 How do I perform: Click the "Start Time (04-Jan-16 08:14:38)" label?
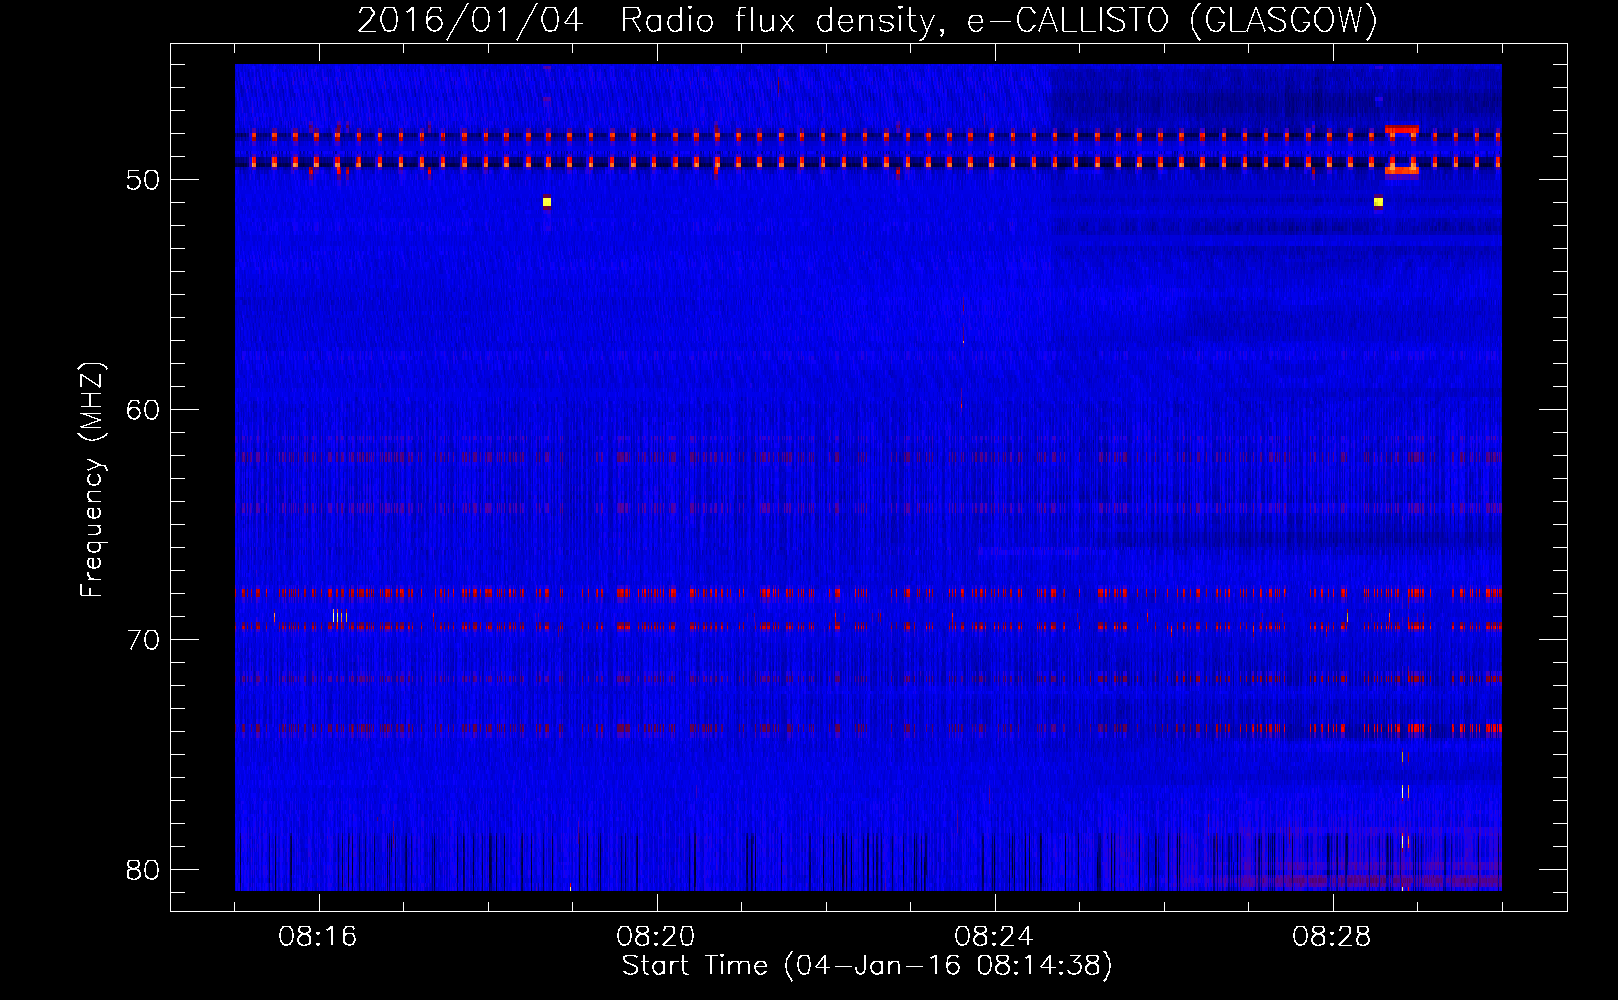[867, 966]
